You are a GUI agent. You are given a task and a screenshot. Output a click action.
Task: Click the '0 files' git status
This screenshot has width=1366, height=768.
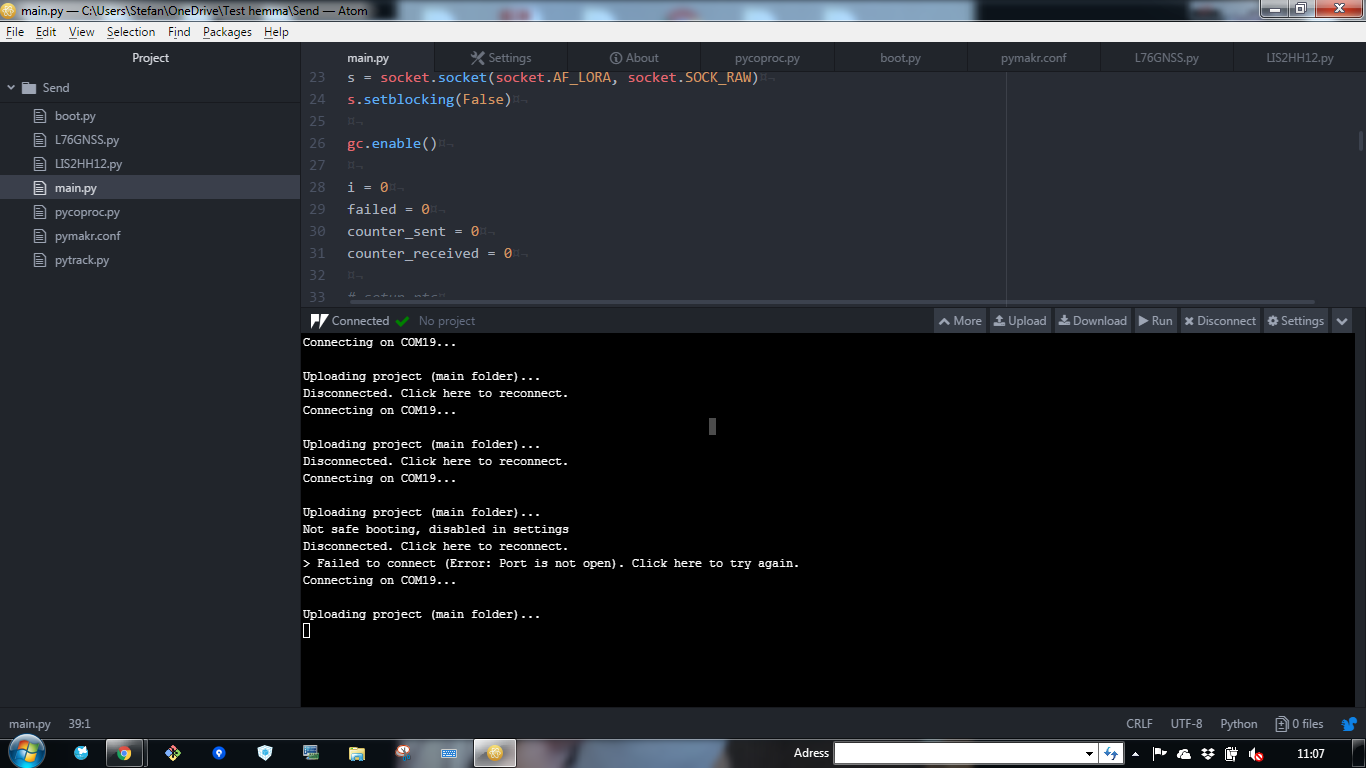(x=1299, y=724)
